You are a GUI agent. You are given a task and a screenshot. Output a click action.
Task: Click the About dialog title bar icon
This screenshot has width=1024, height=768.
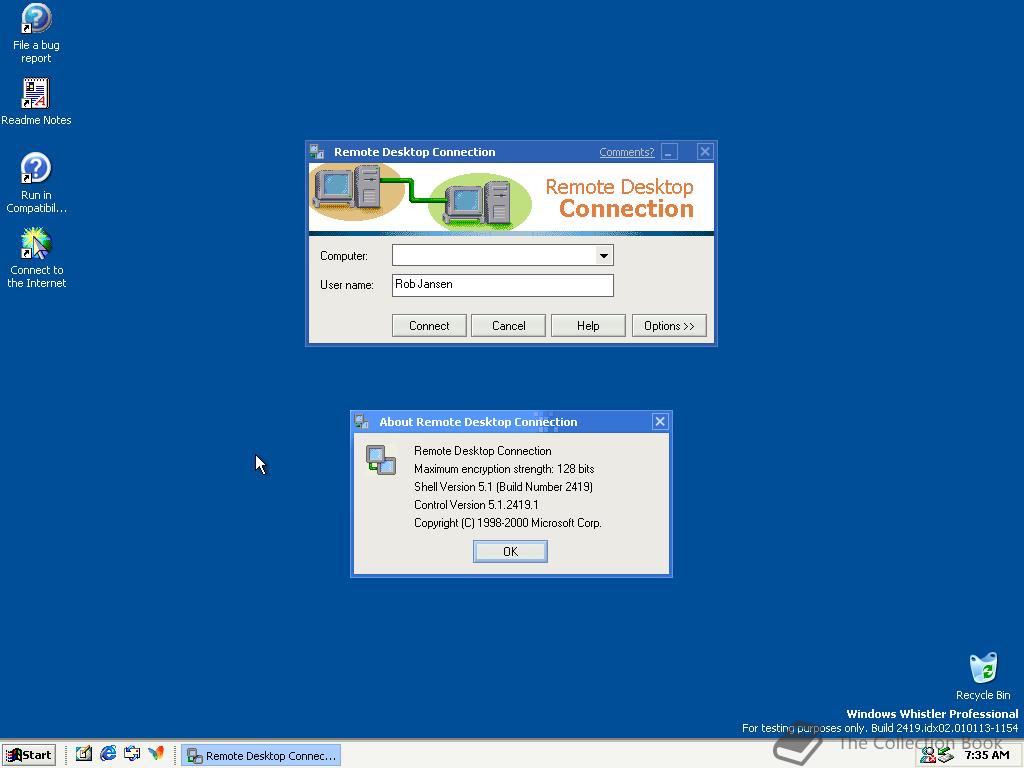(362, 421)
